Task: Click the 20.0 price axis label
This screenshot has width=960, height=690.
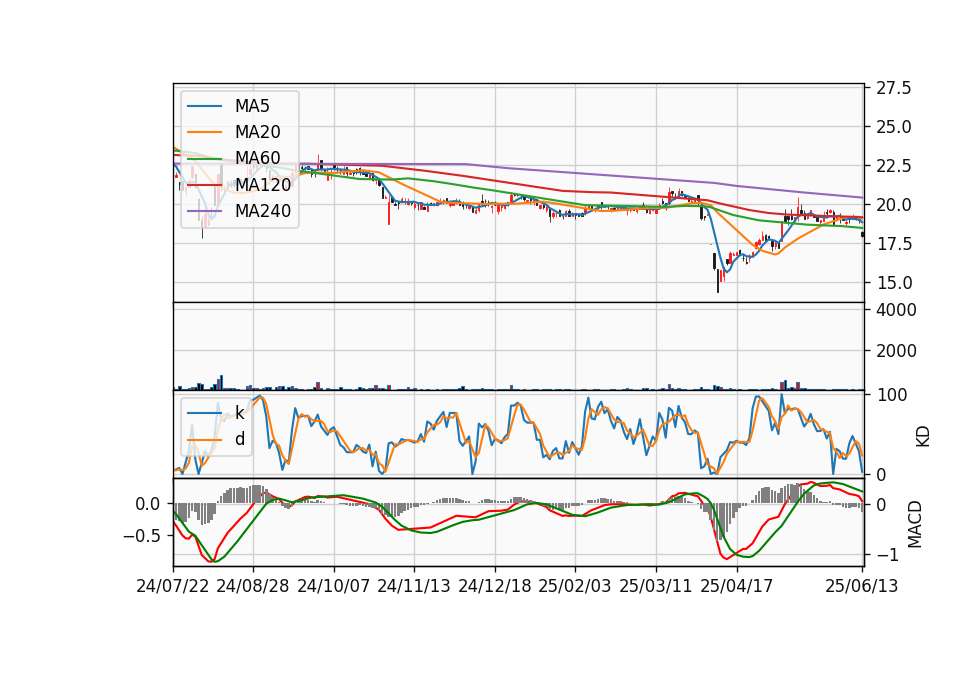Action: pos(893,205)
